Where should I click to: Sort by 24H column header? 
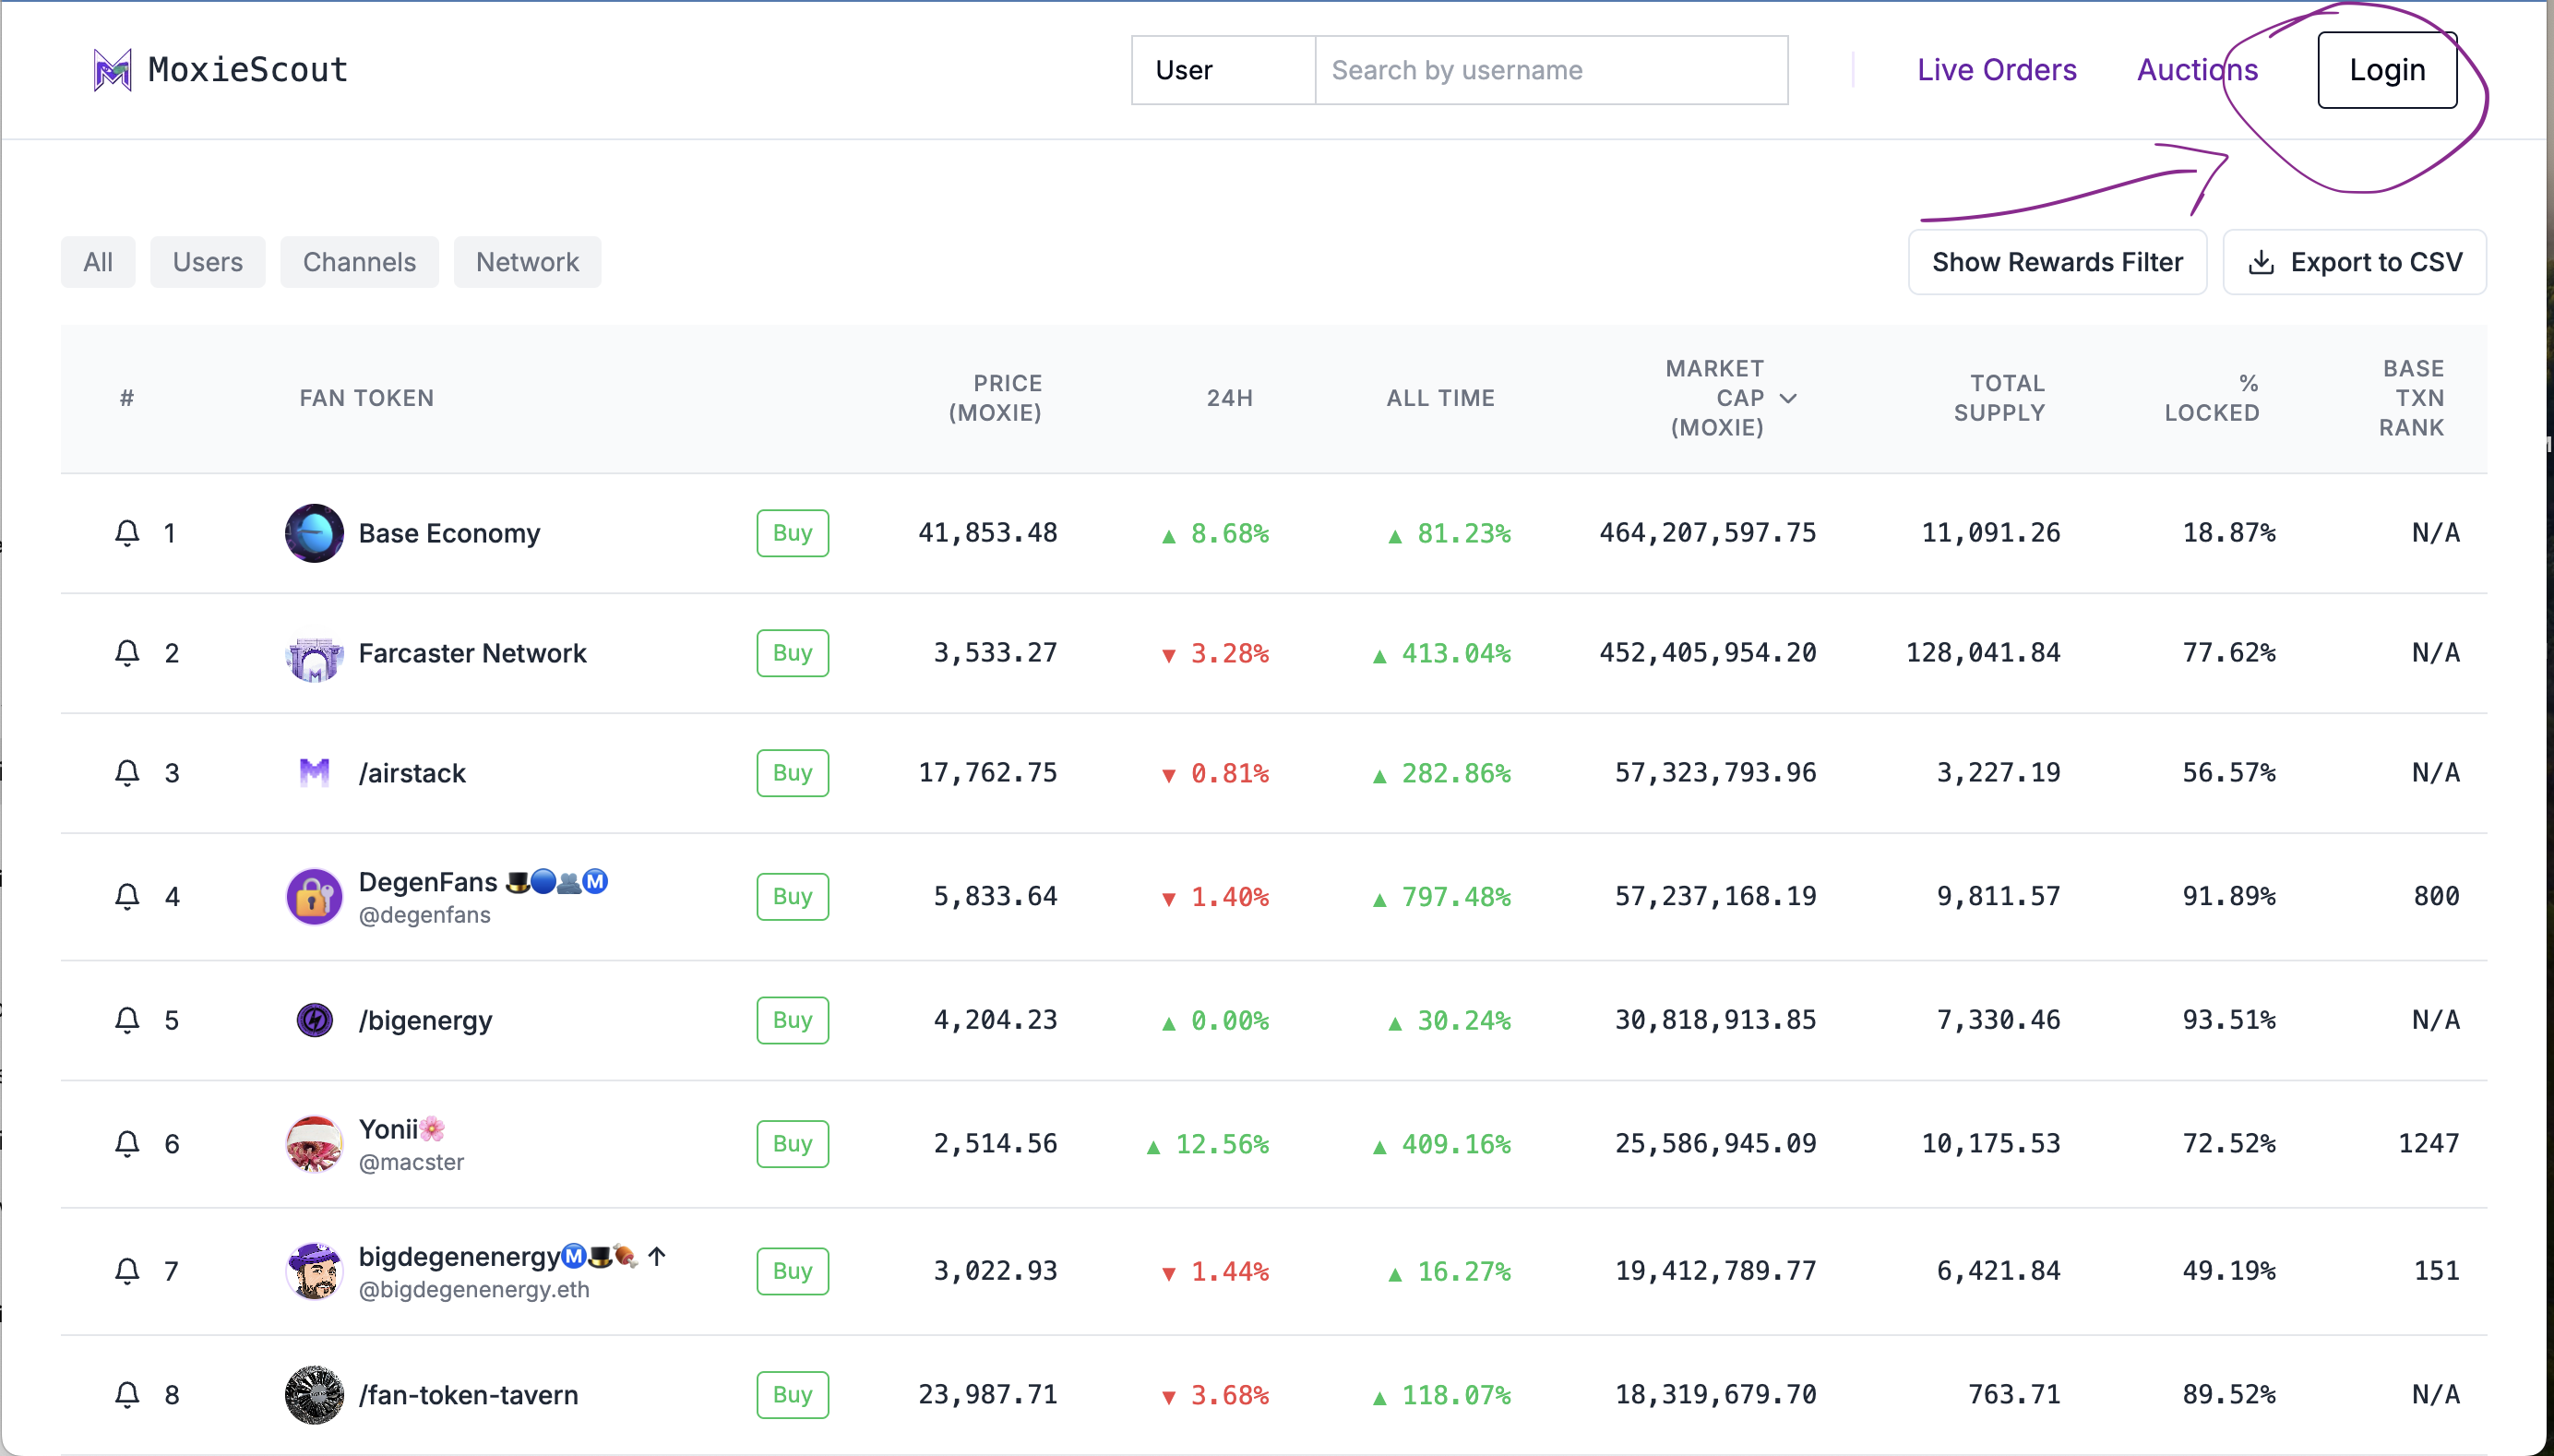click(x=1229, y=398)
